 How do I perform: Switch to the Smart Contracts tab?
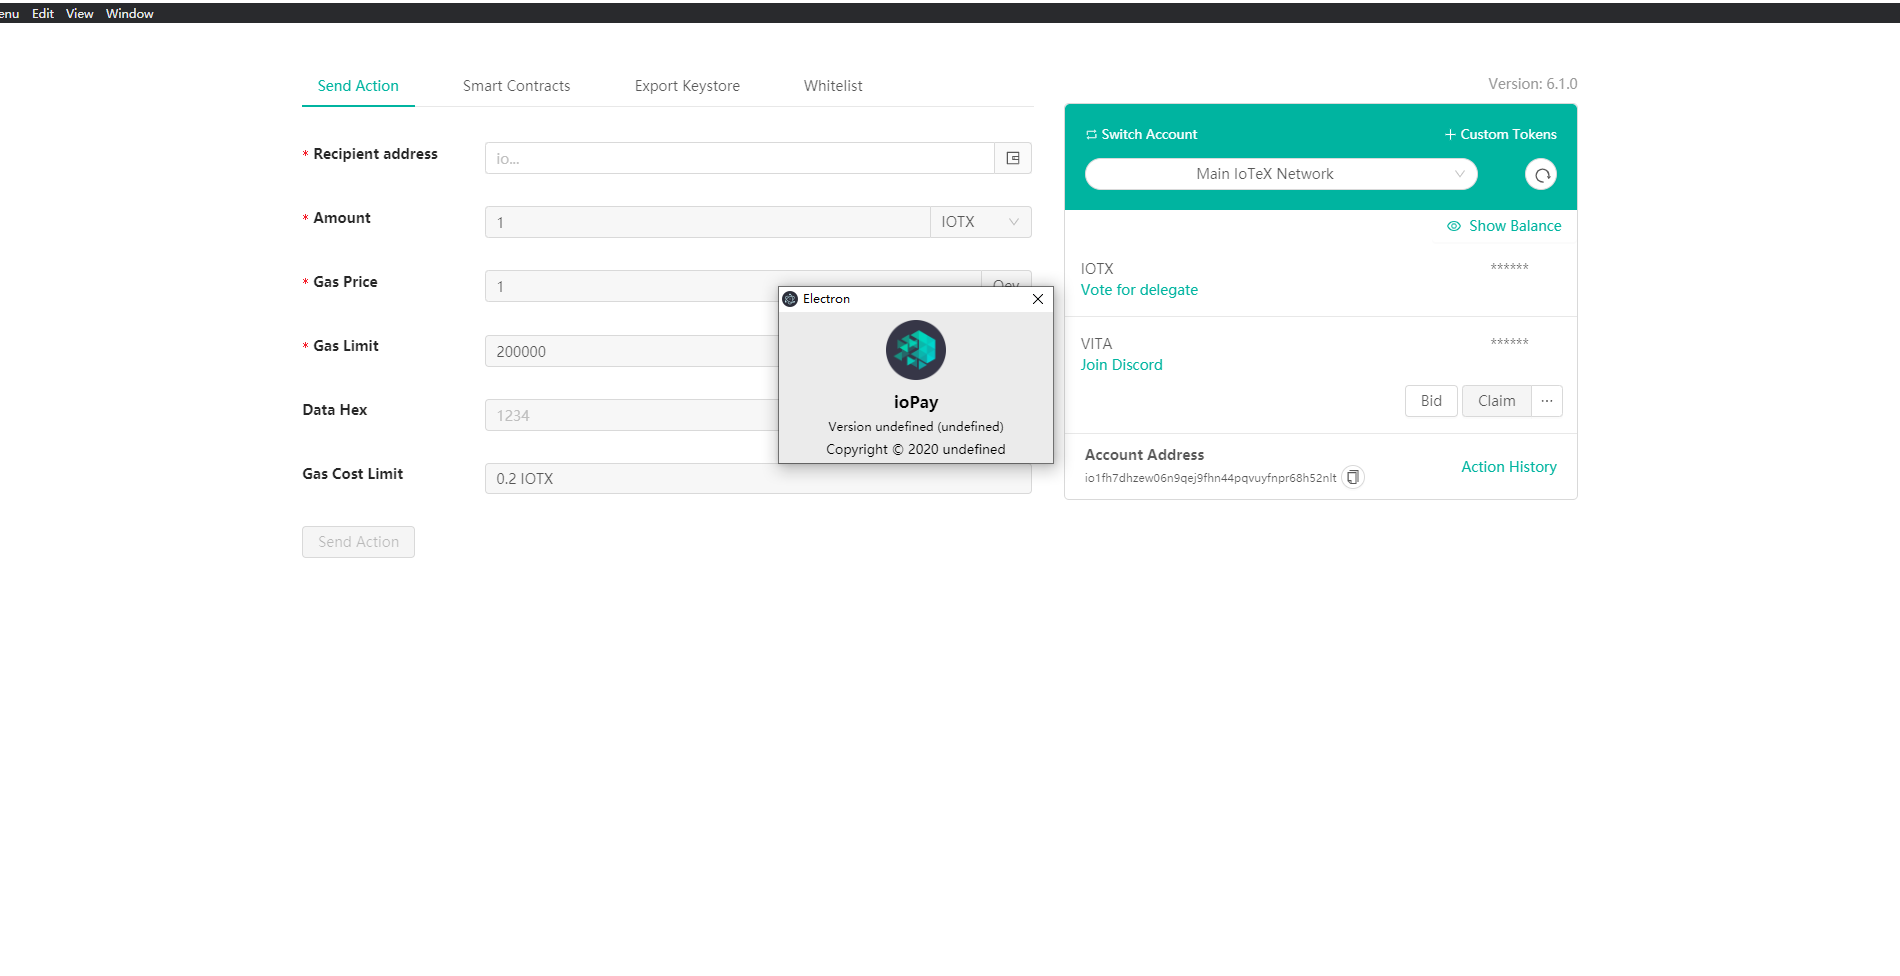[x=516, y=85]
